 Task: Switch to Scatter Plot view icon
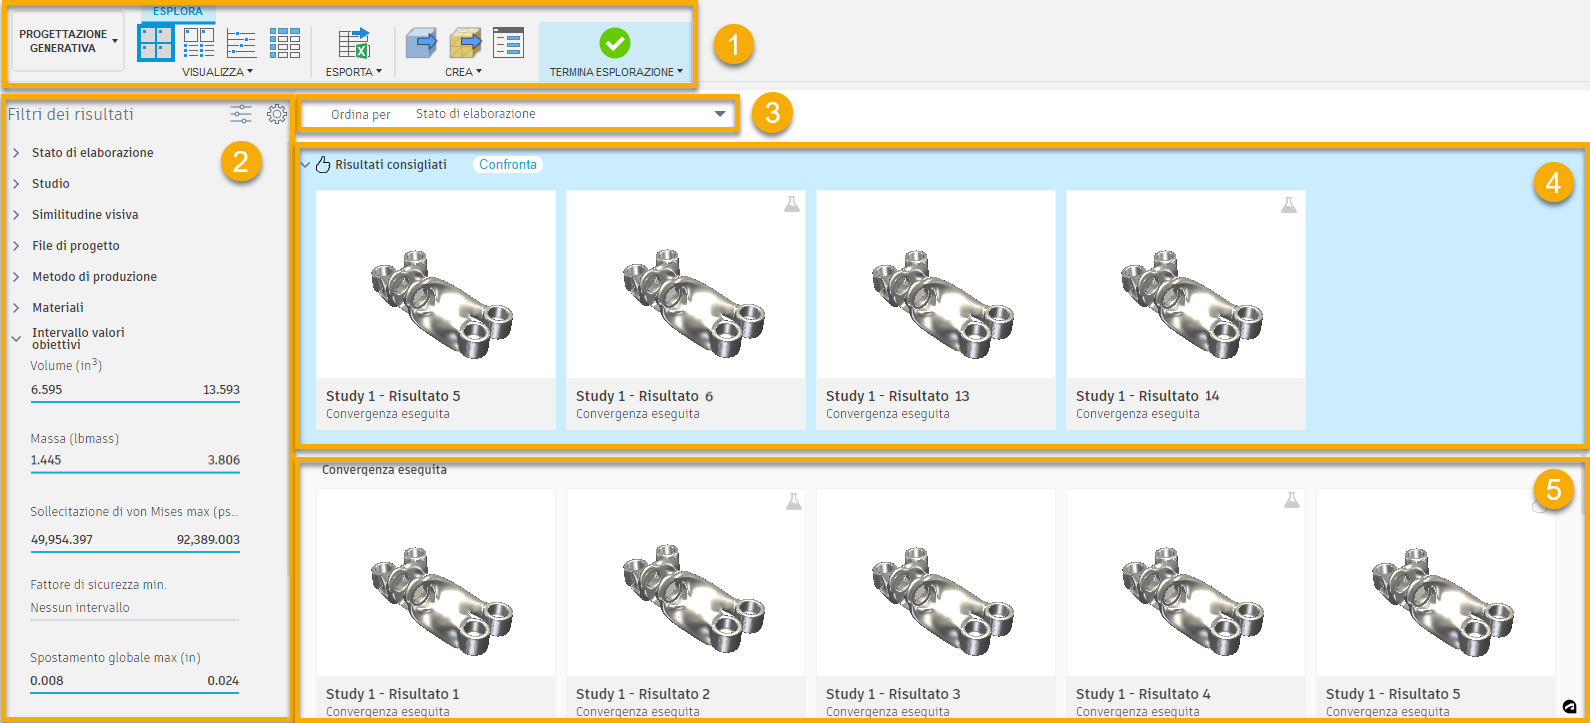click(x=241, y=43)
